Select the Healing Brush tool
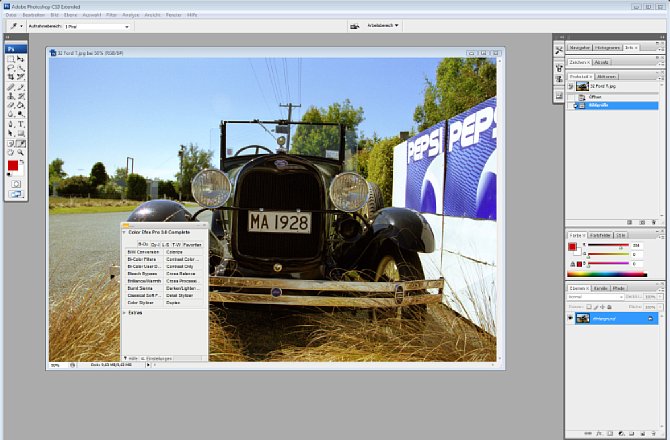The width and height of the screenshot is (670, 440). [11, 87]
